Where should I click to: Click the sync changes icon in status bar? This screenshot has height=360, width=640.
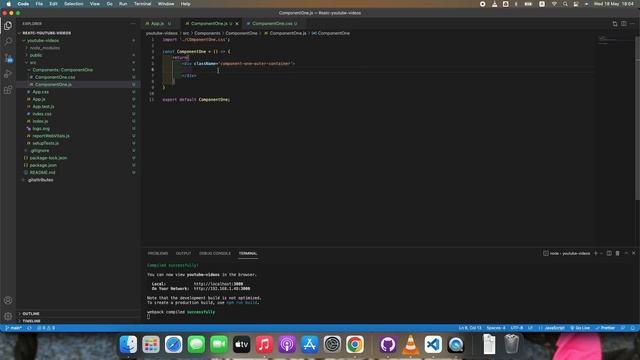click(29, 328)
